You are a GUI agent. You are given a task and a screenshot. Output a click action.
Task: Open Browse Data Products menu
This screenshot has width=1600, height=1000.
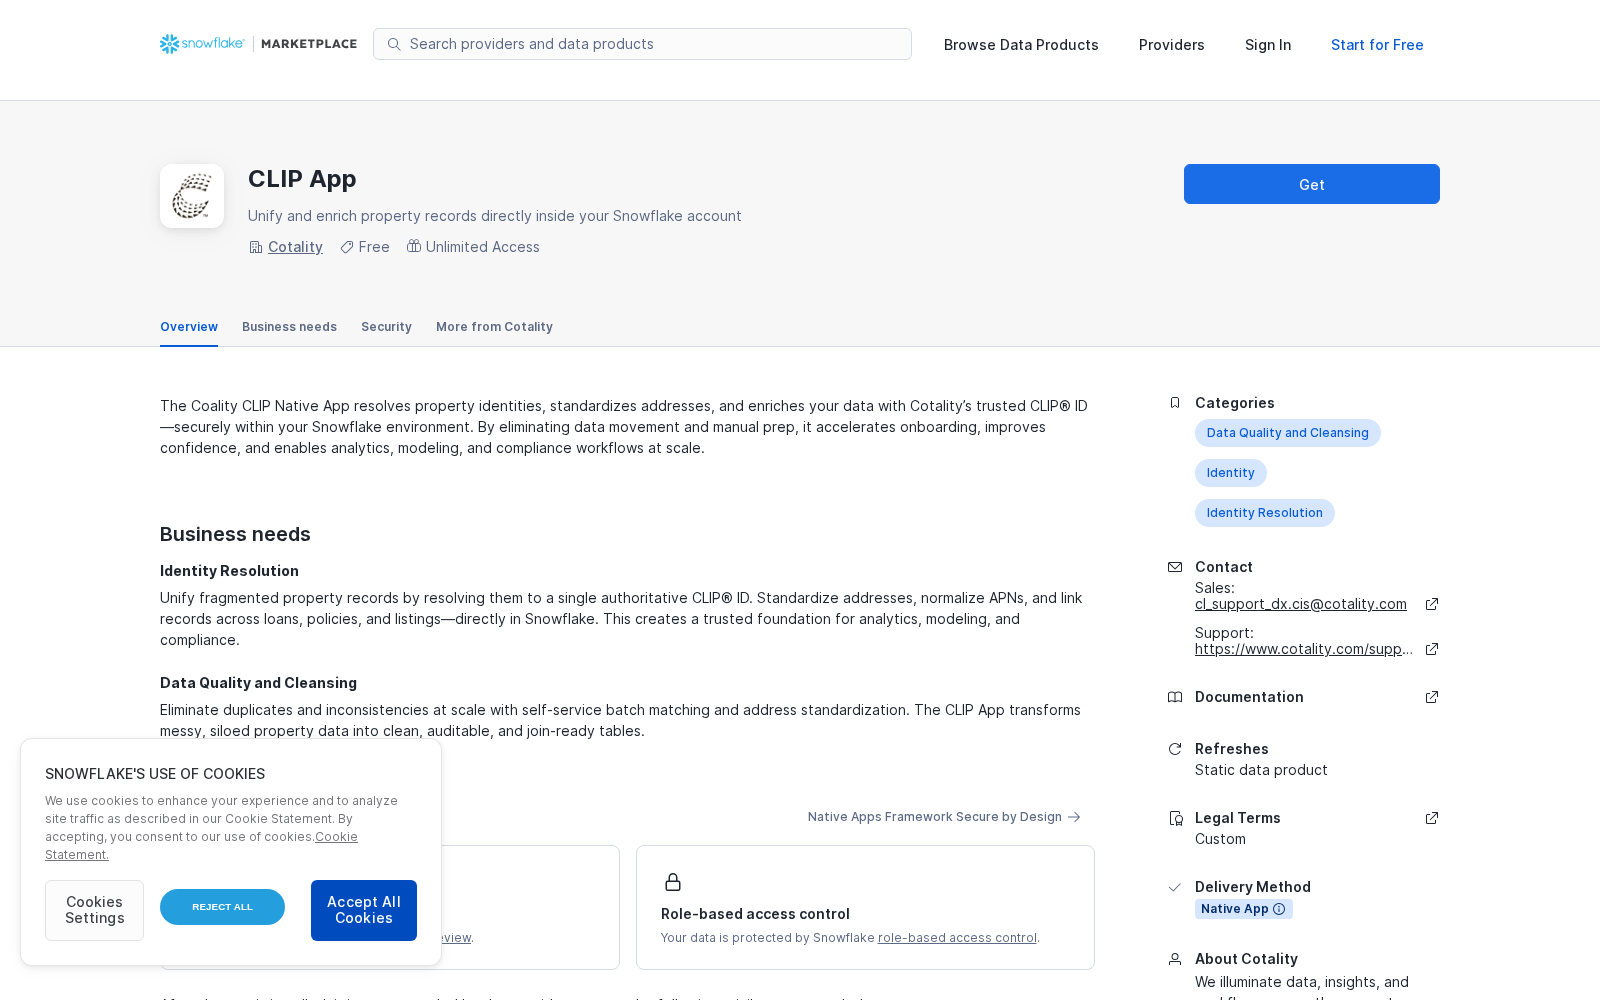[x=1021, y=45]
